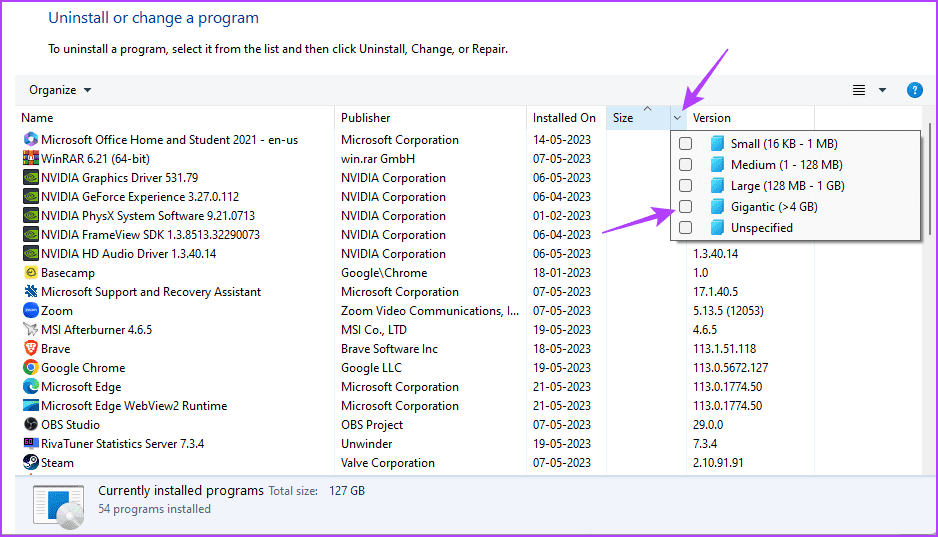This screenshot has height=537, width=938.
Task: Click the 54 programs installed text
Action: point(154,509)
